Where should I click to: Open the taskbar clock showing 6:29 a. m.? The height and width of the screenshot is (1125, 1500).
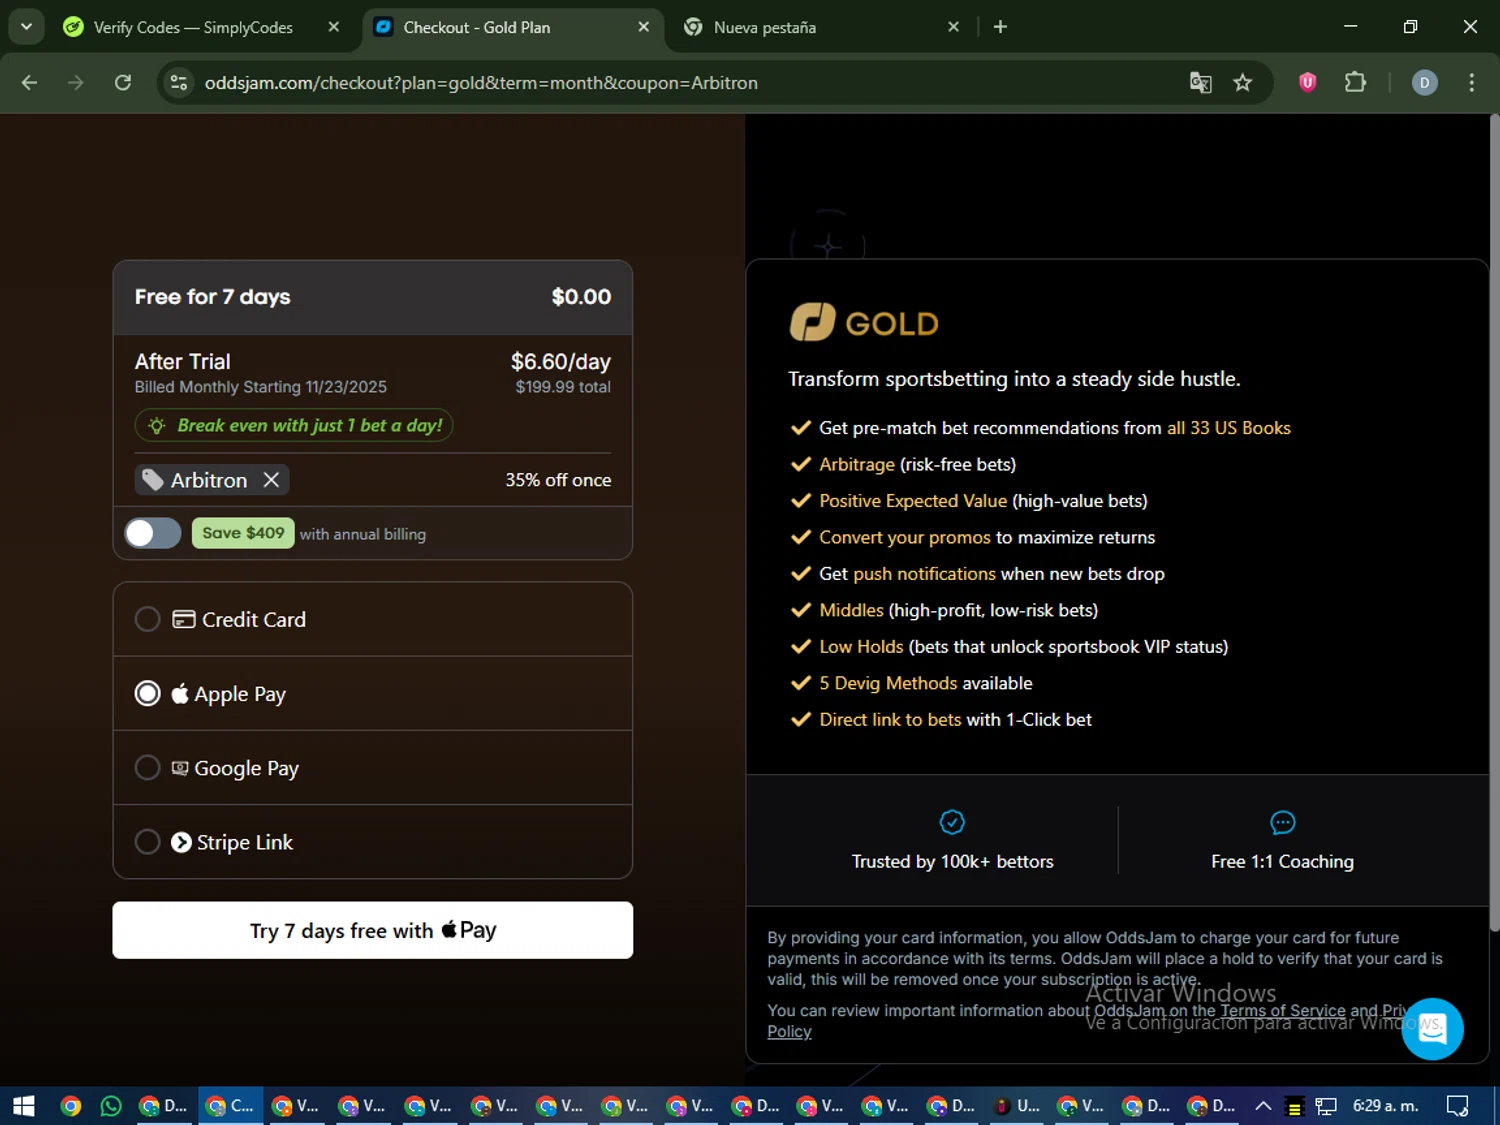coord(1385,1106)
